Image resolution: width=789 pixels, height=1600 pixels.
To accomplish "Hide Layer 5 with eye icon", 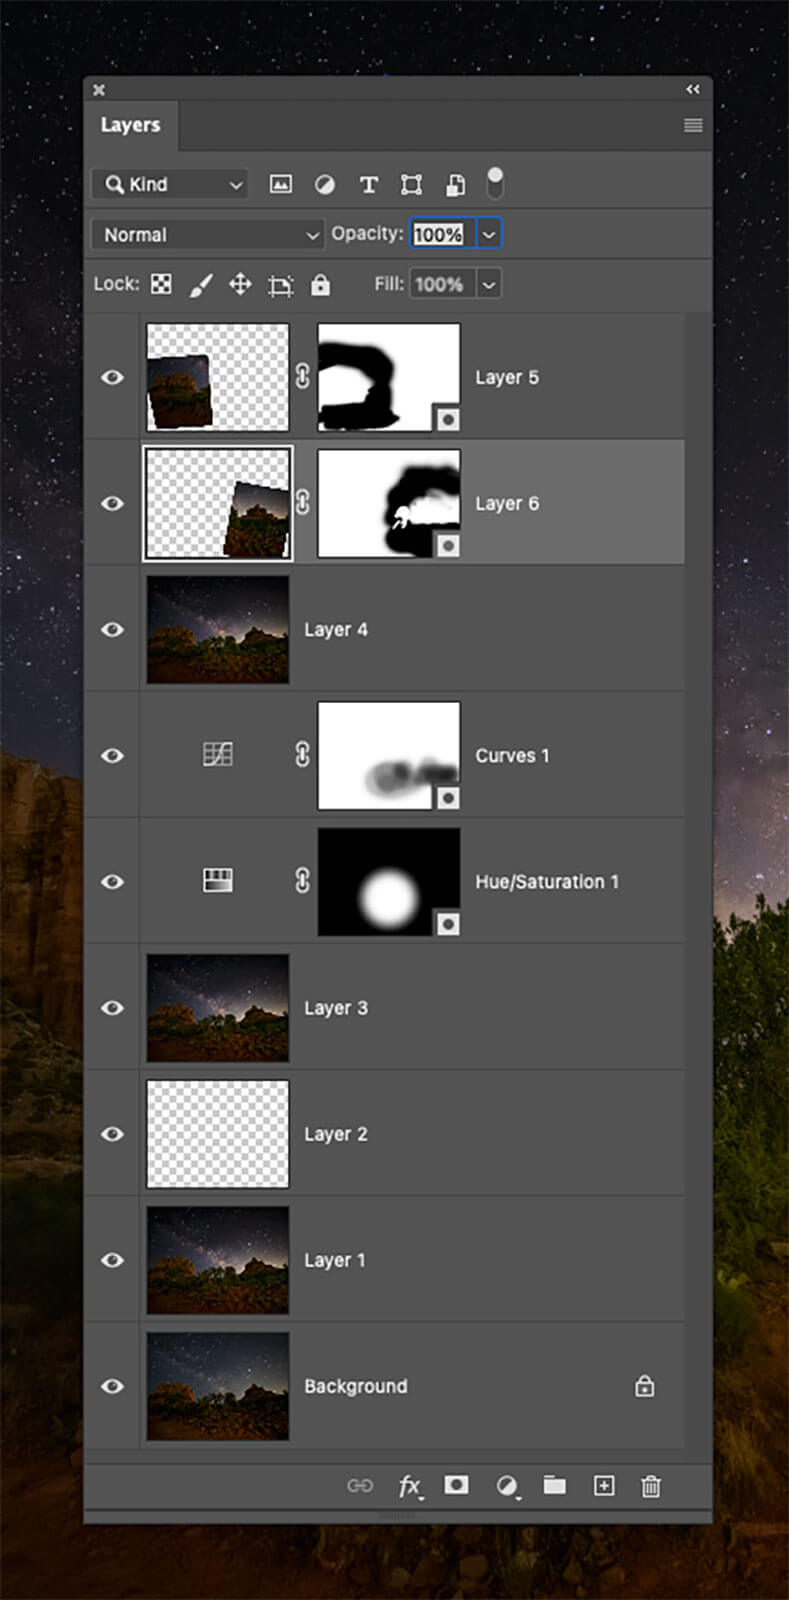I will [x=113, y=377].
